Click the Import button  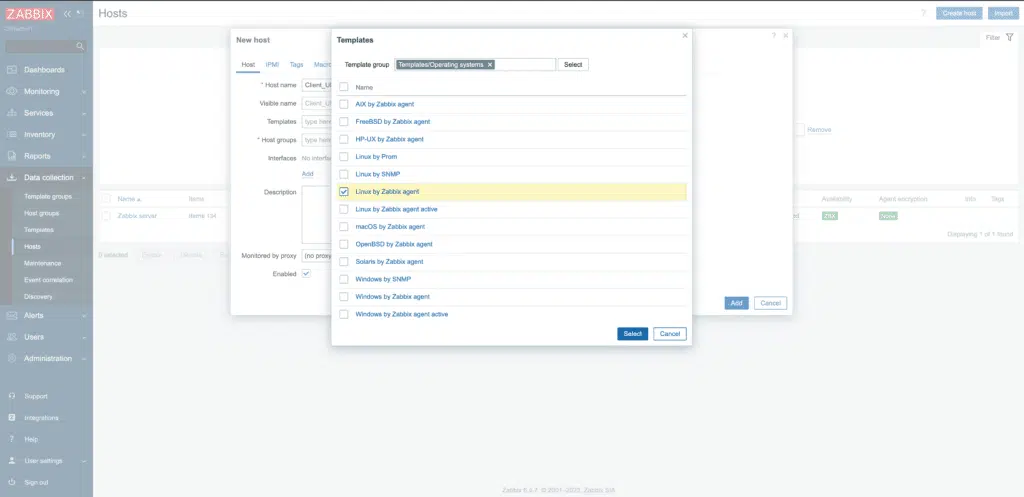tap(1003, 13)
